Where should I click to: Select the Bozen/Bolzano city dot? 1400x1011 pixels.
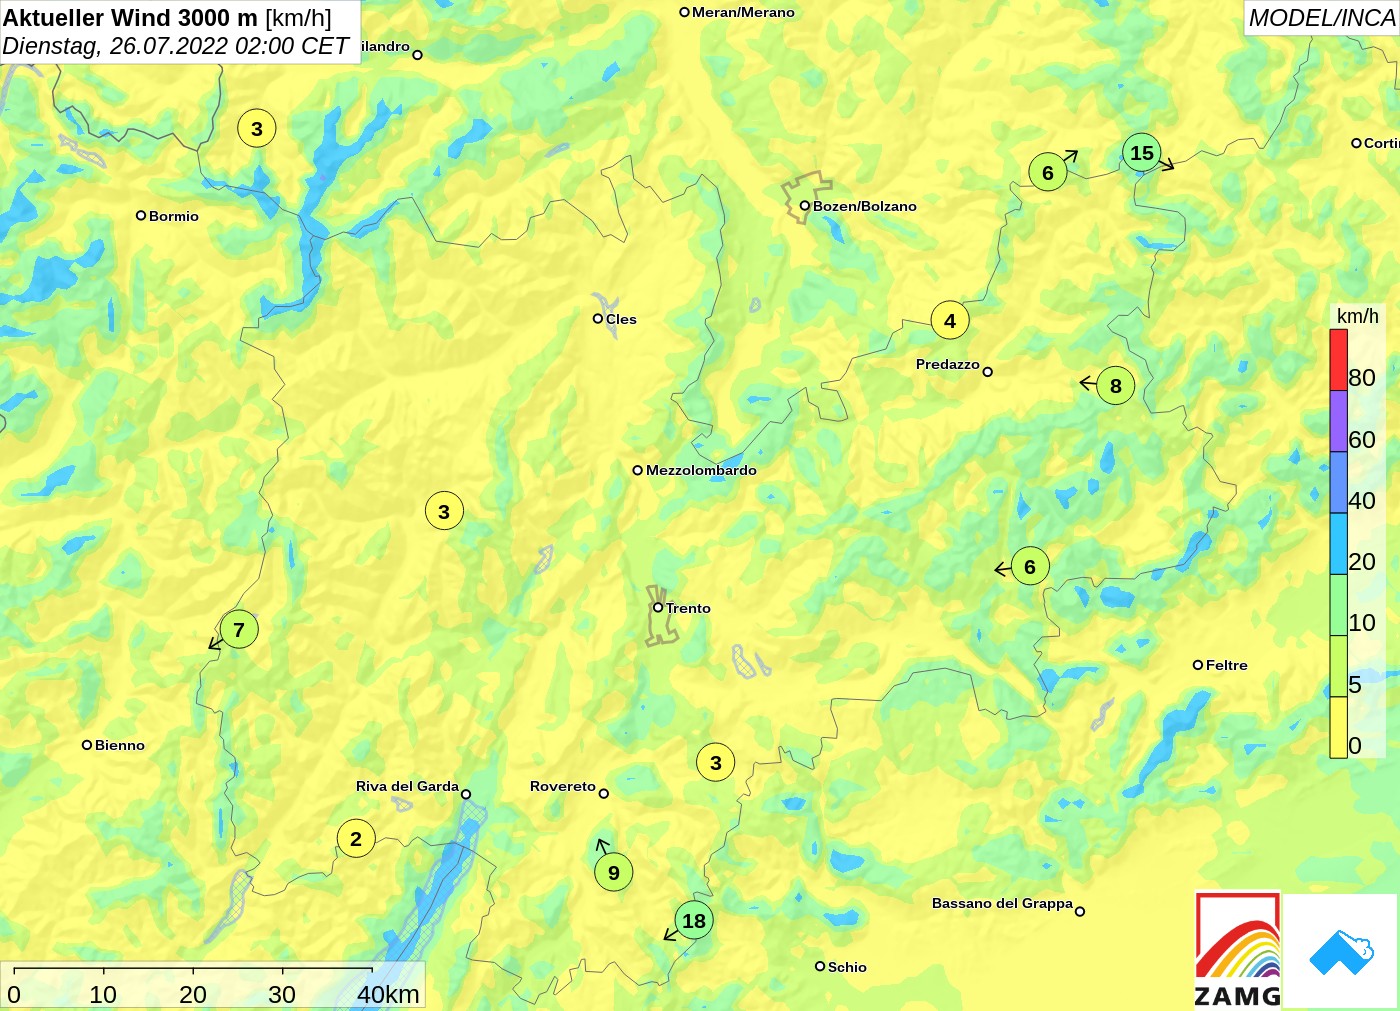(804, 206)
